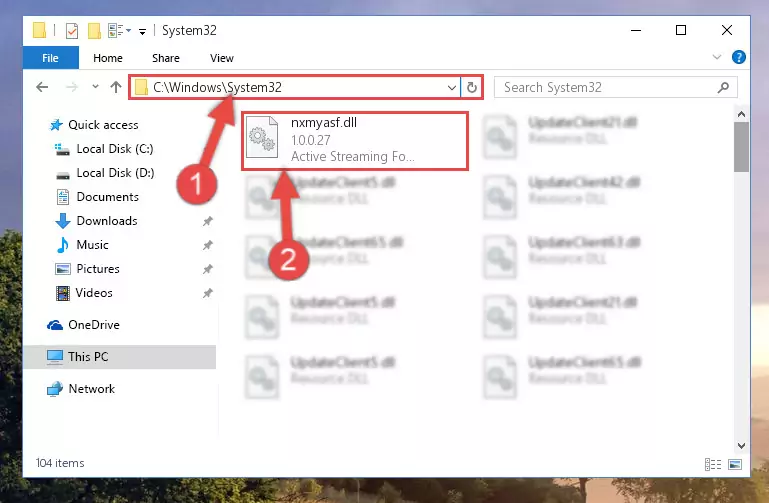The height and width of the screenshot is (503, 769).
Task: Go forward with the right arrow
Action: tap(72, 87)
